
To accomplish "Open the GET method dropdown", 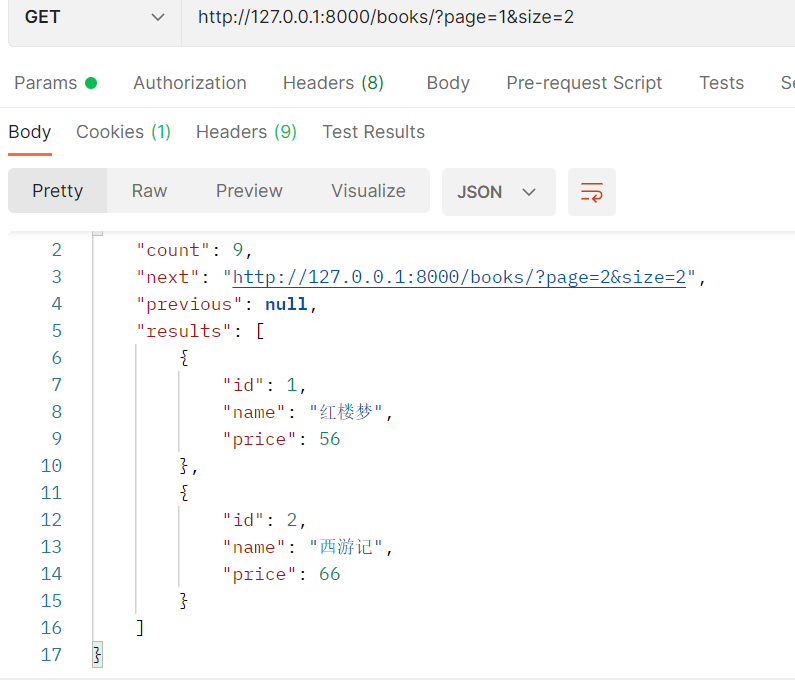I will 95,17.
